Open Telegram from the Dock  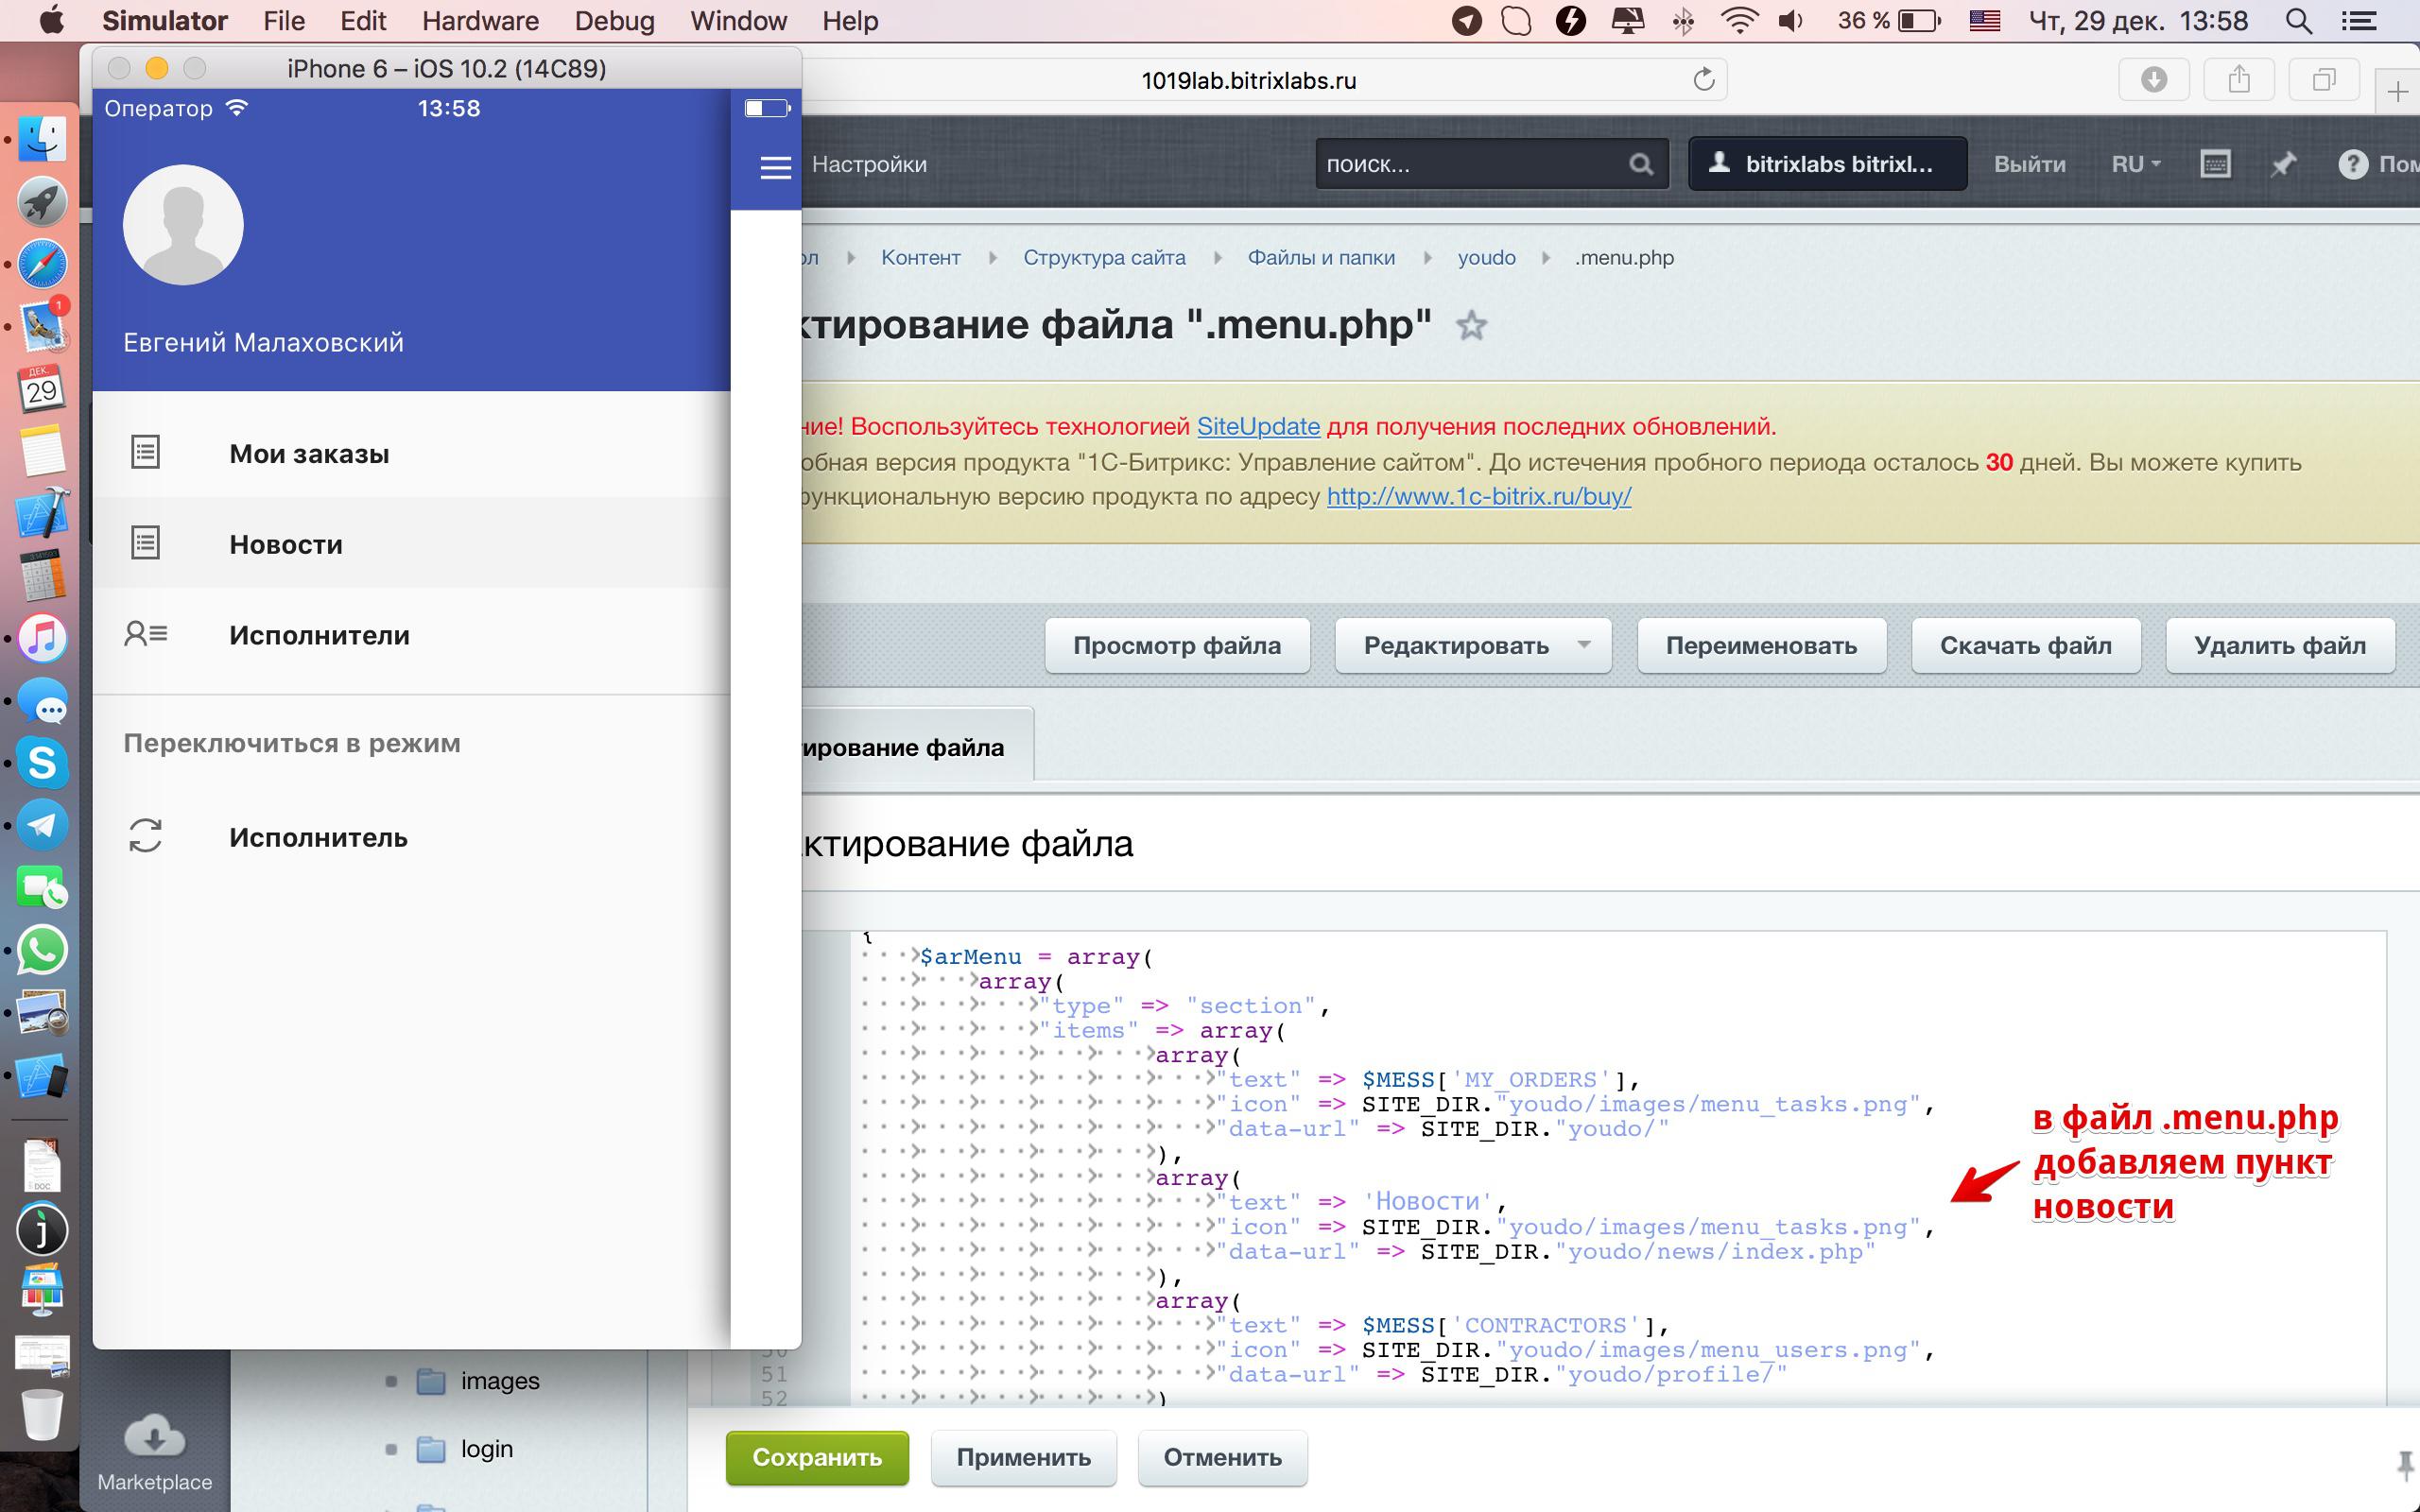point(42,825)
